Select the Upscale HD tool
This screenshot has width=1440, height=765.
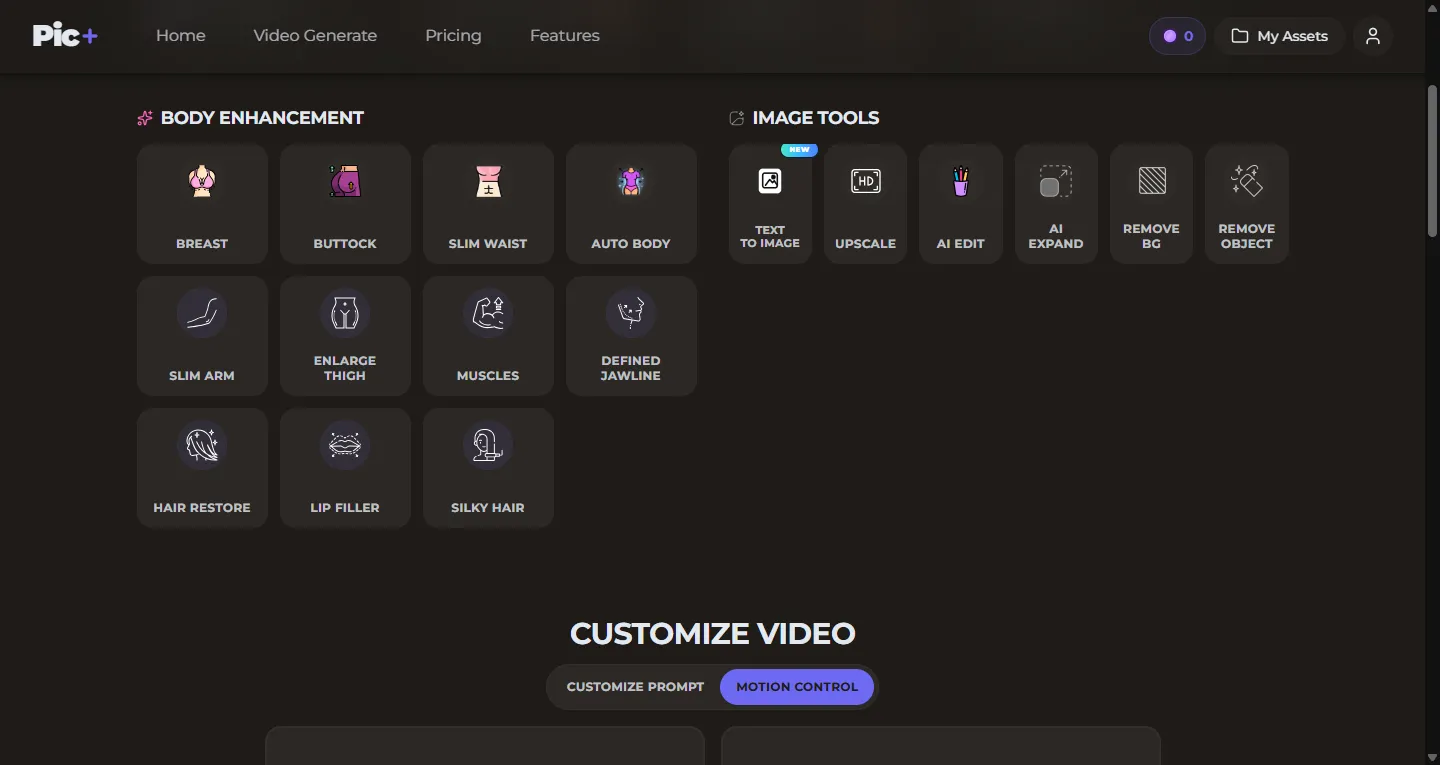click(x=865, y=204)
